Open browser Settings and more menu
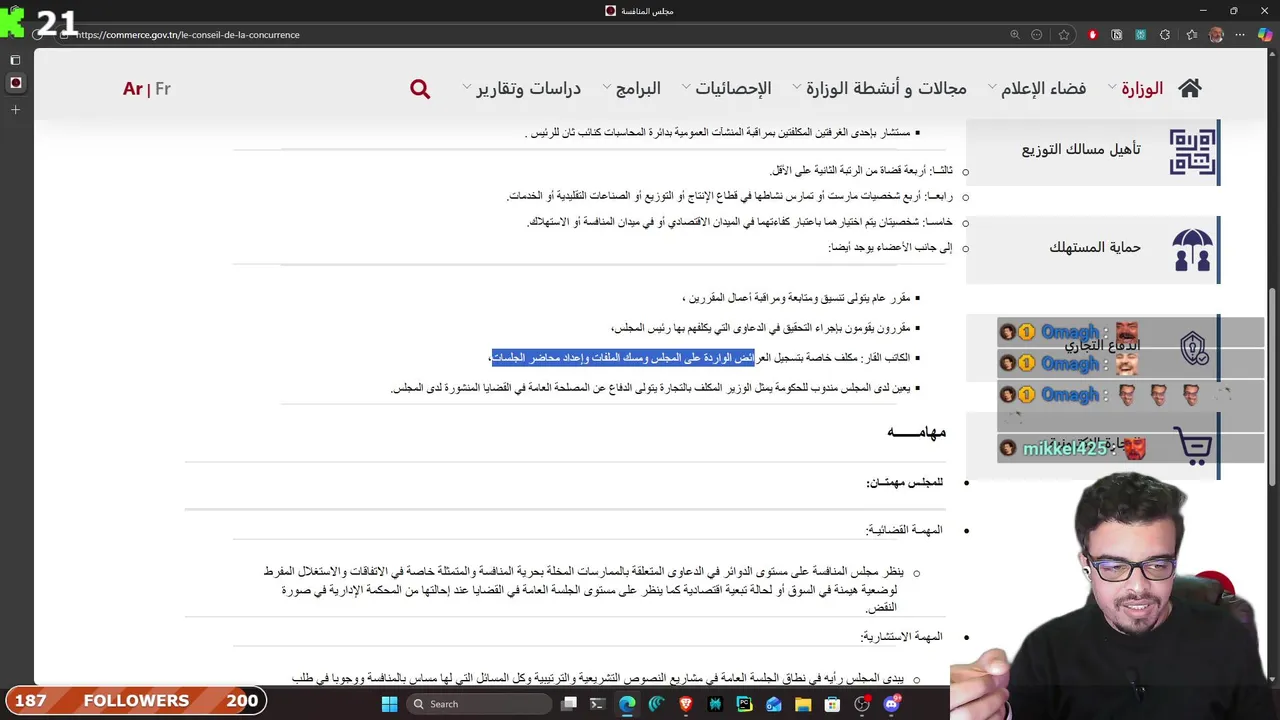1280x720 pixels. point(1241,34)
